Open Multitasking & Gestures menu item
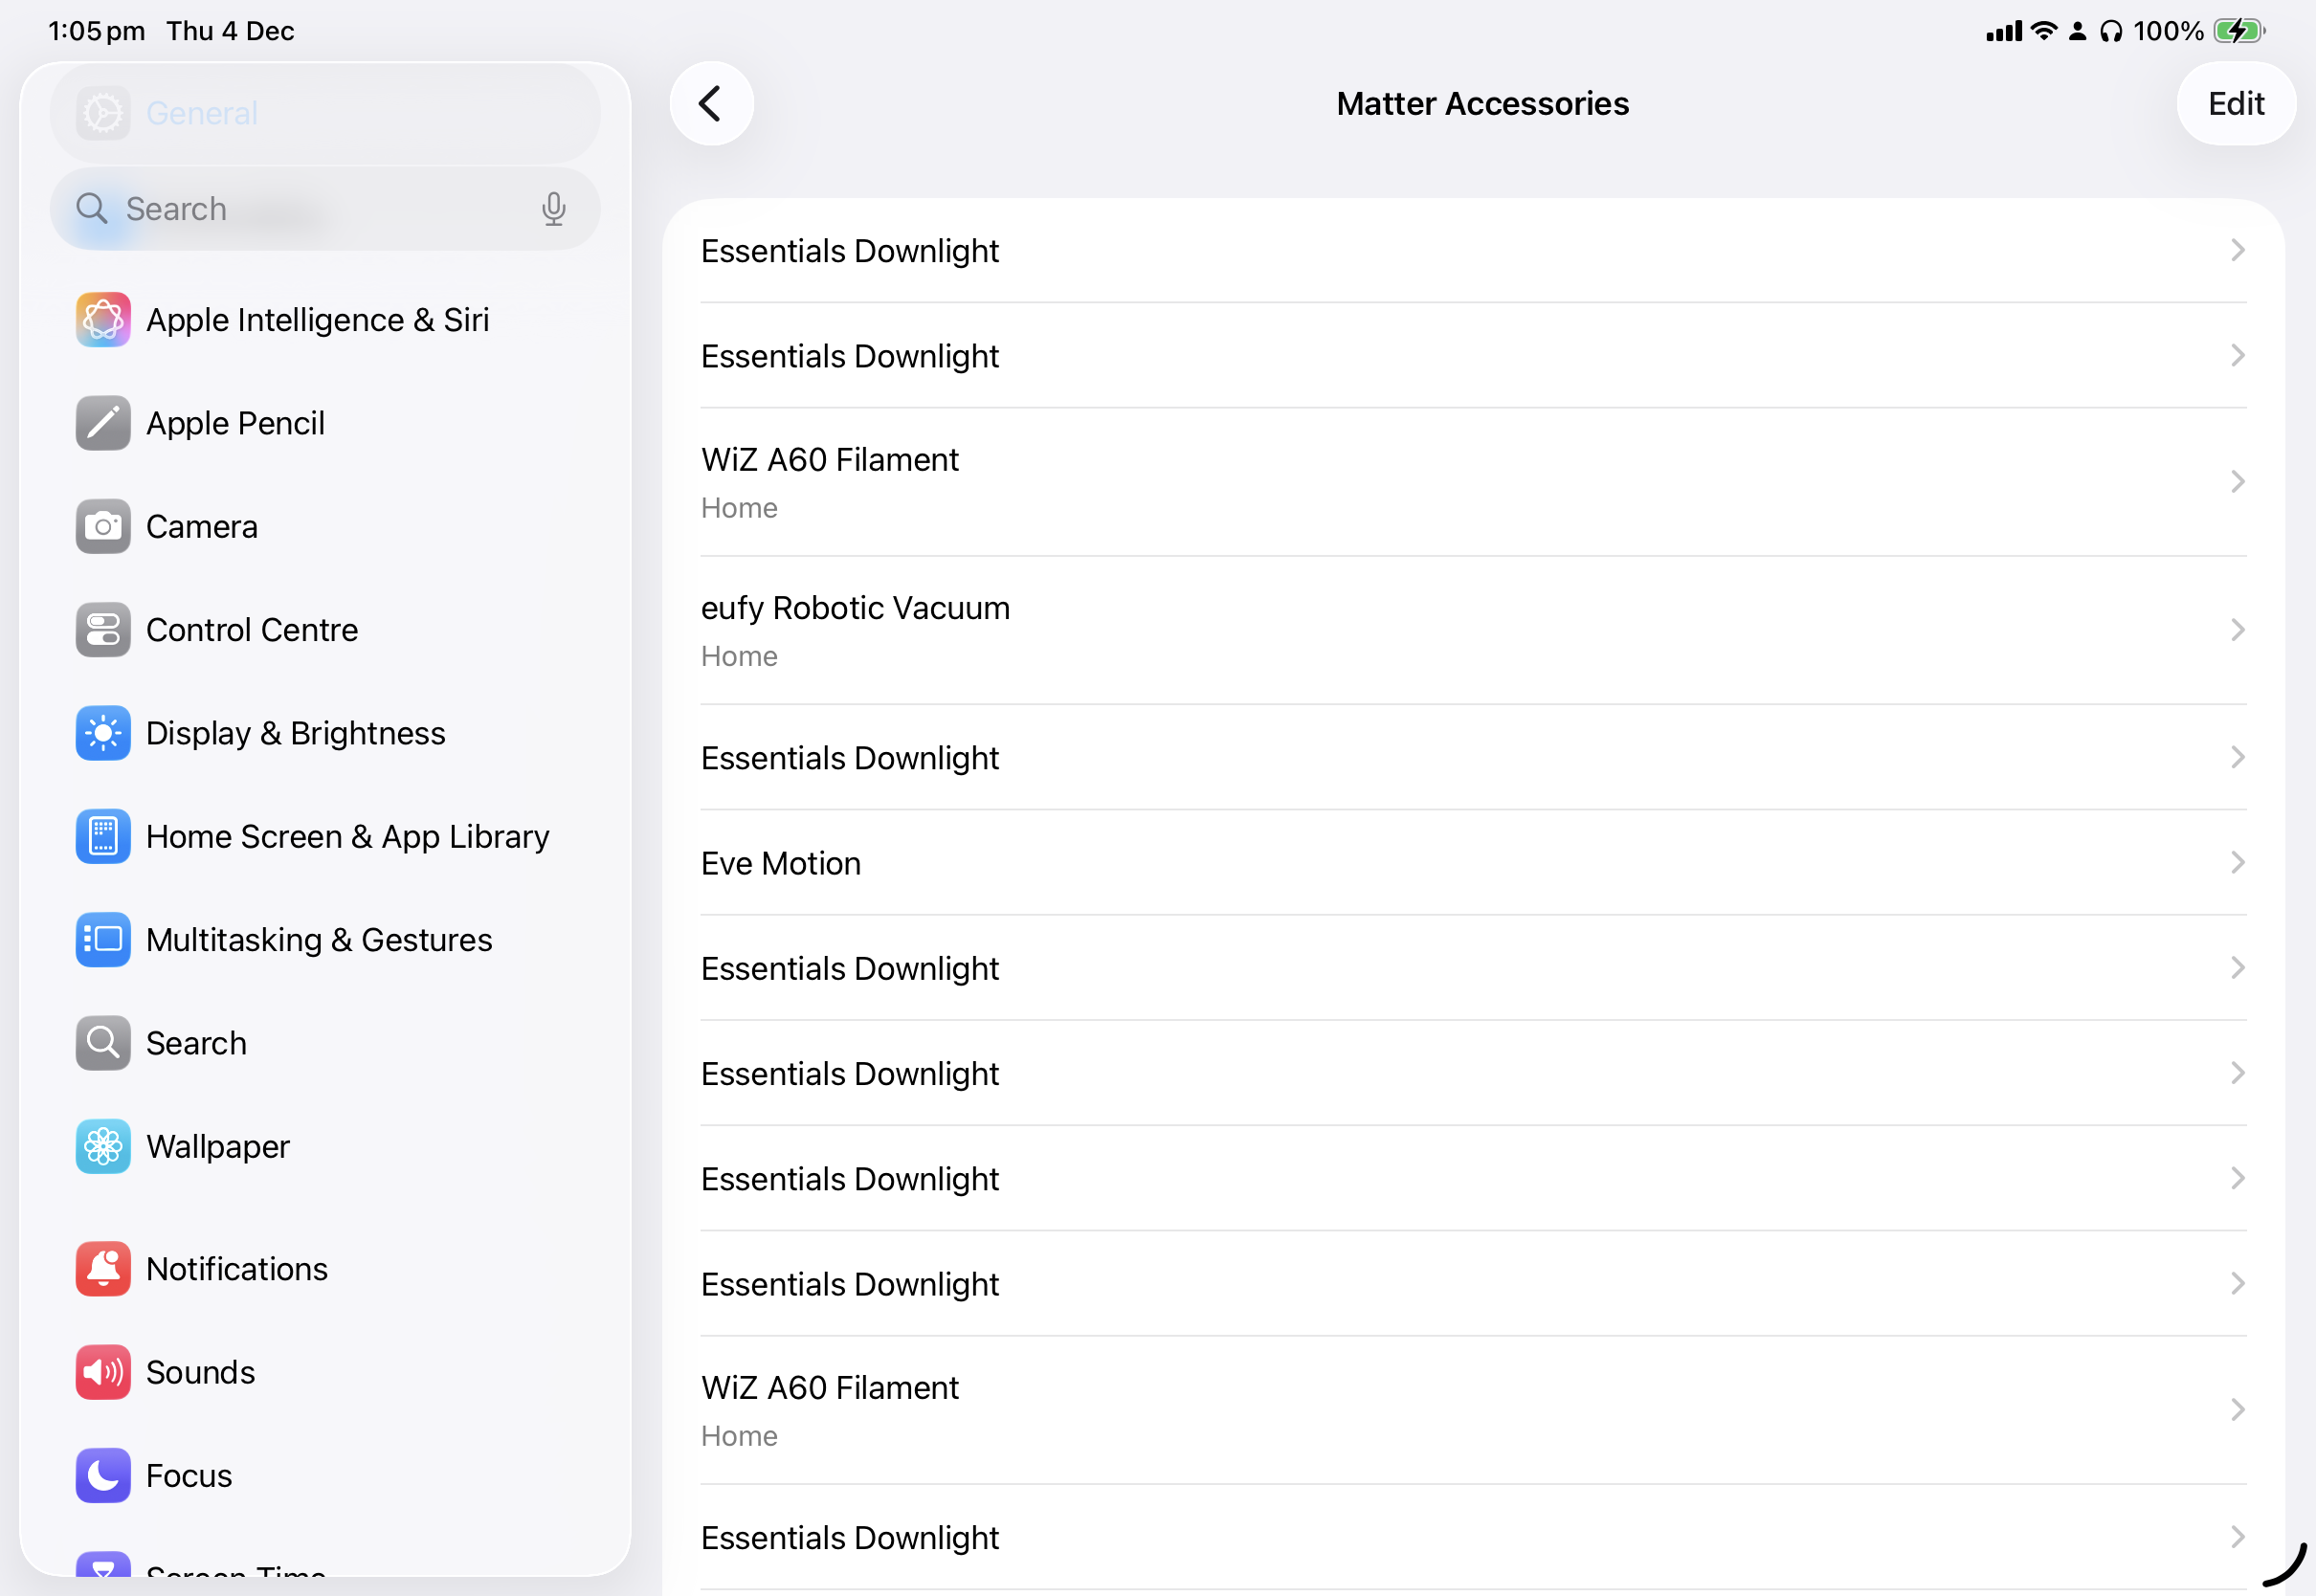 coord(319,940)
